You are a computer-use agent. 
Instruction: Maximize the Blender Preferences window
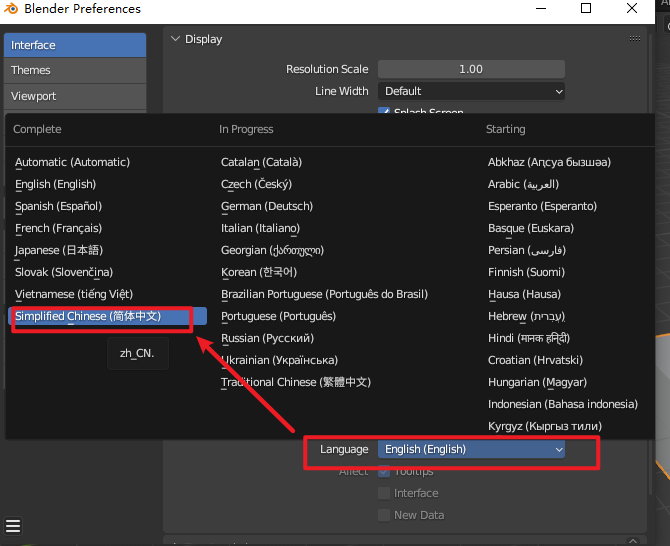[586, 9]
